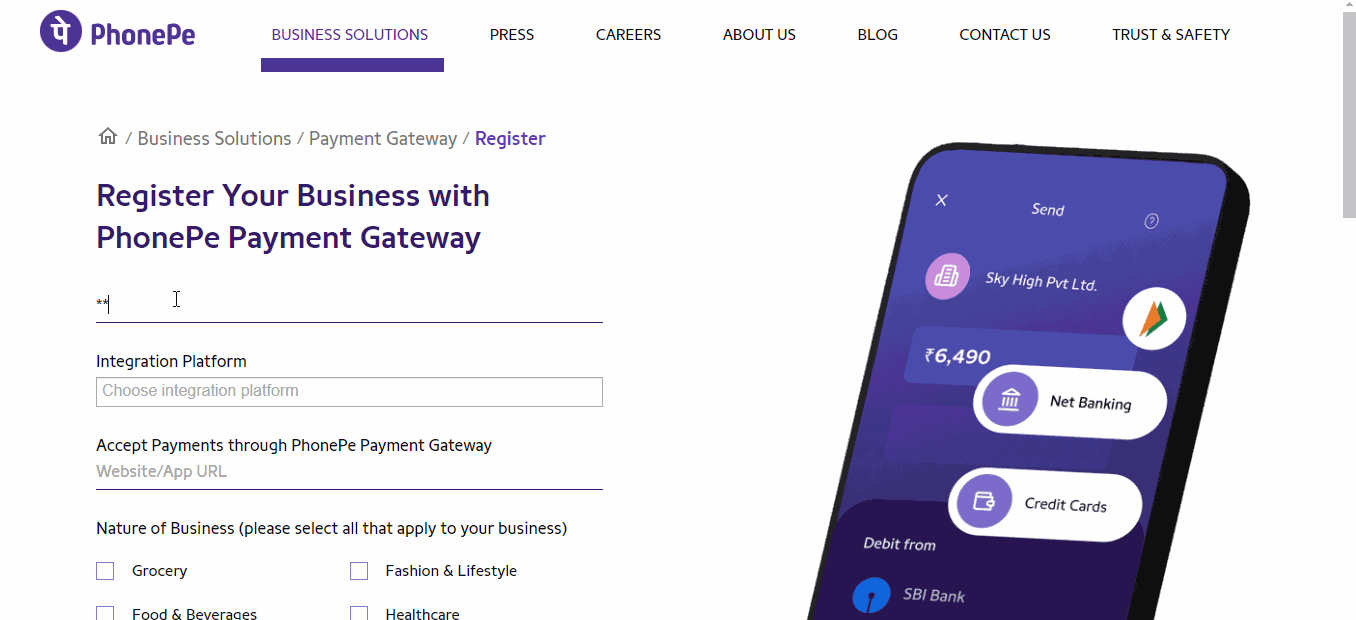Select the Sky High Pvt Ltd avatar icon

(947, 275)
